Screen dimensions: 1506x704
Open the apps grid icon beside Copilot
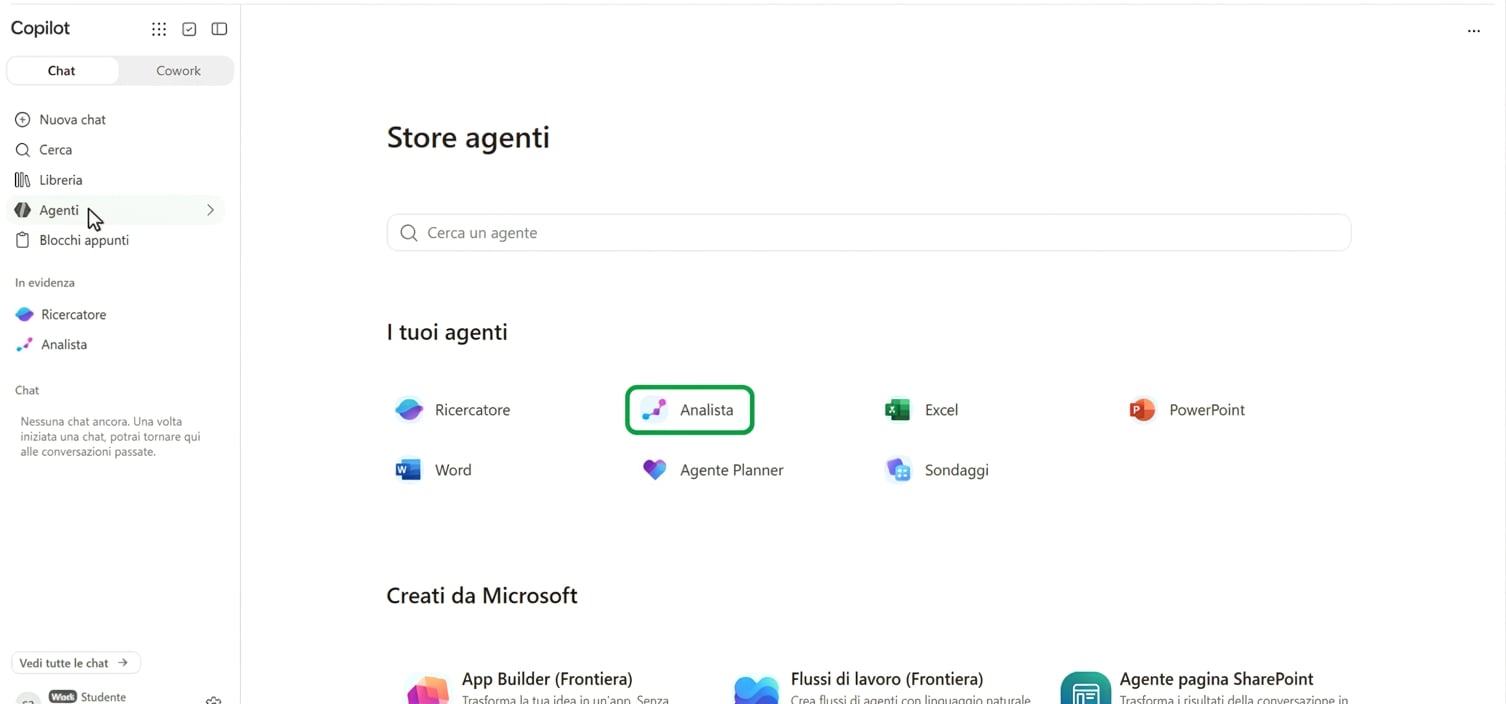coord(159,29)
